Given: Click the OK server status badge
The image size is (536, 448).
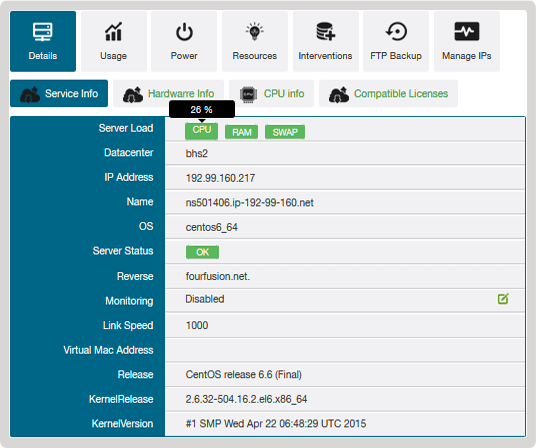Looking at the screenshot, I should [202, 252].
